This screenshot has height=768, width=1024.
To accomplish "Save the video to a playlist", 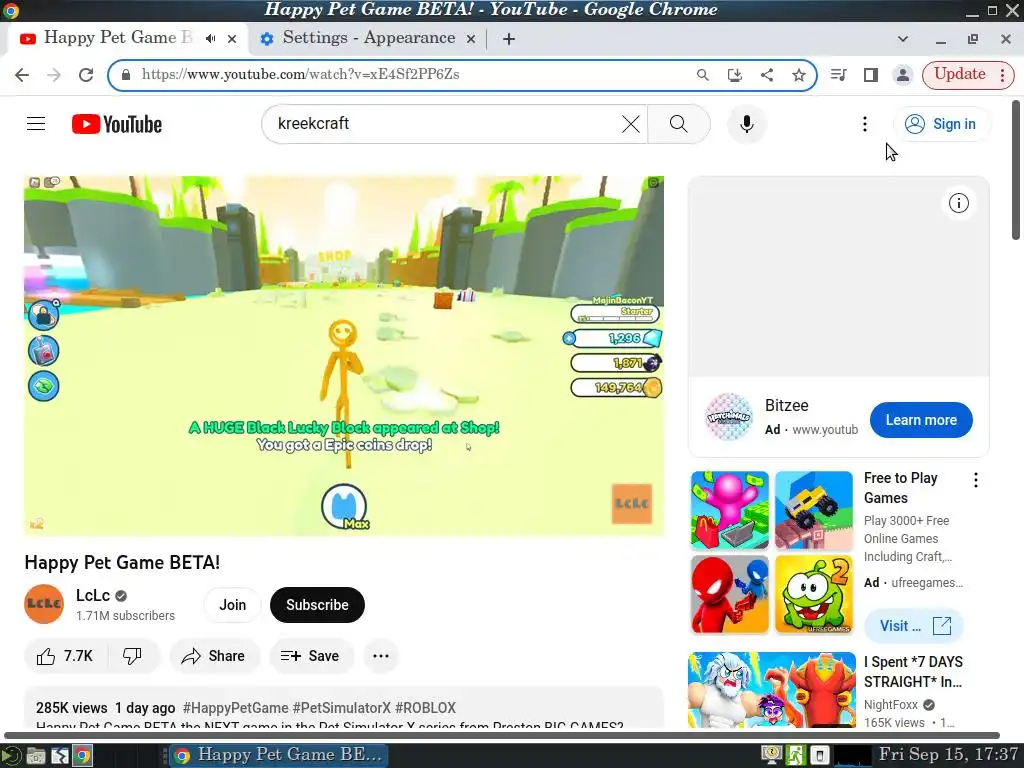I will pyautogui.click(x=310, y=656).
